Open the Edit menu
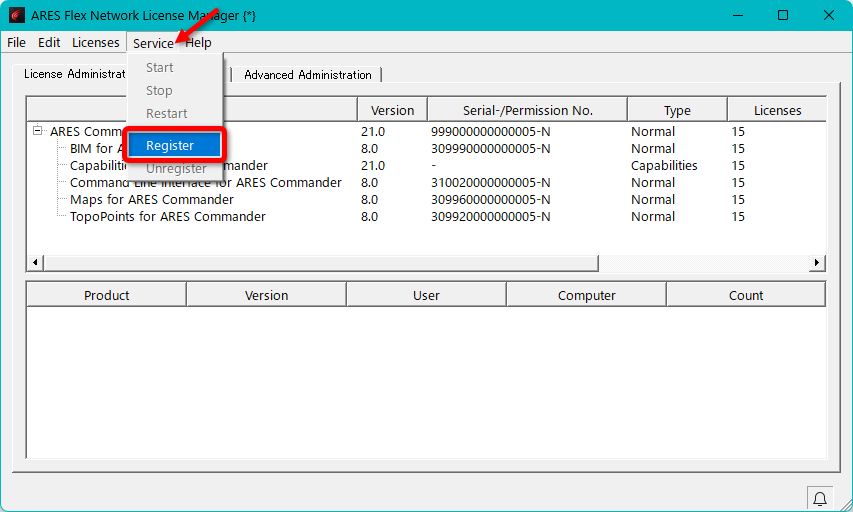 coord(49,43)
